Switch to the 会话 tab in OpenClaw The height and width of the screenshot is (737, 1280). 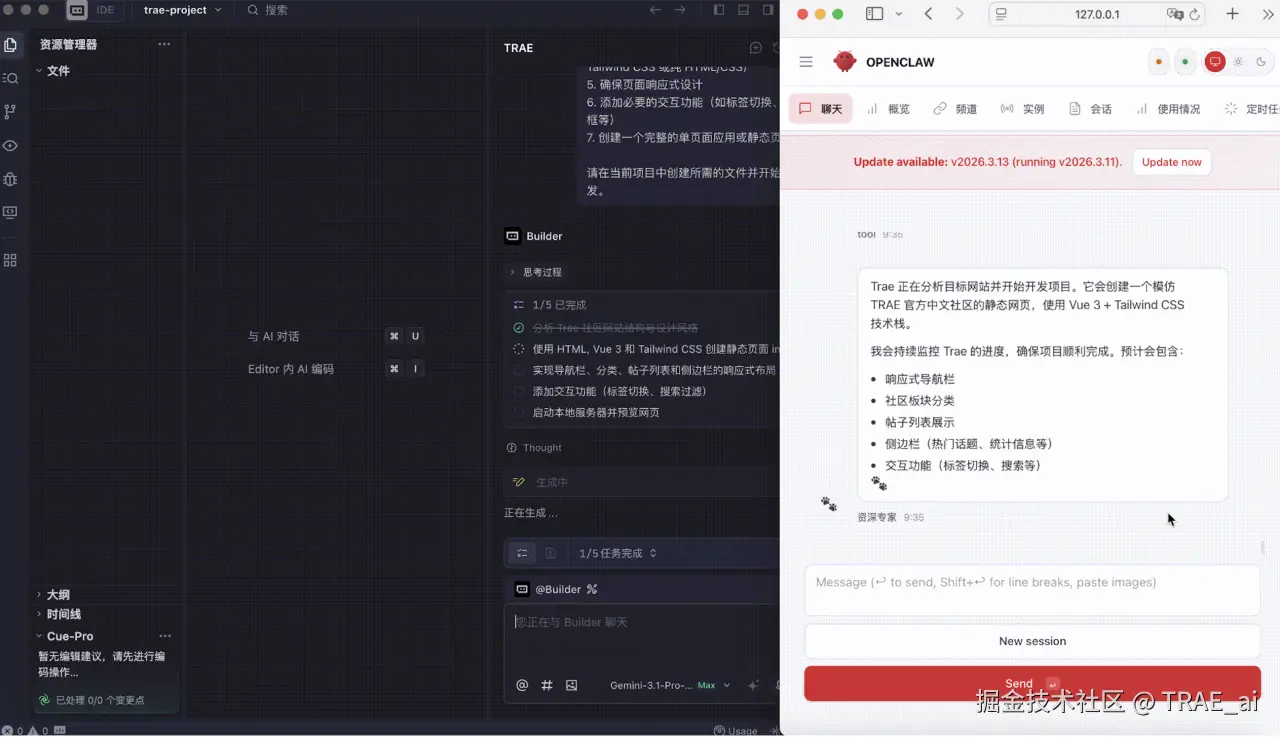(1090, 109)
